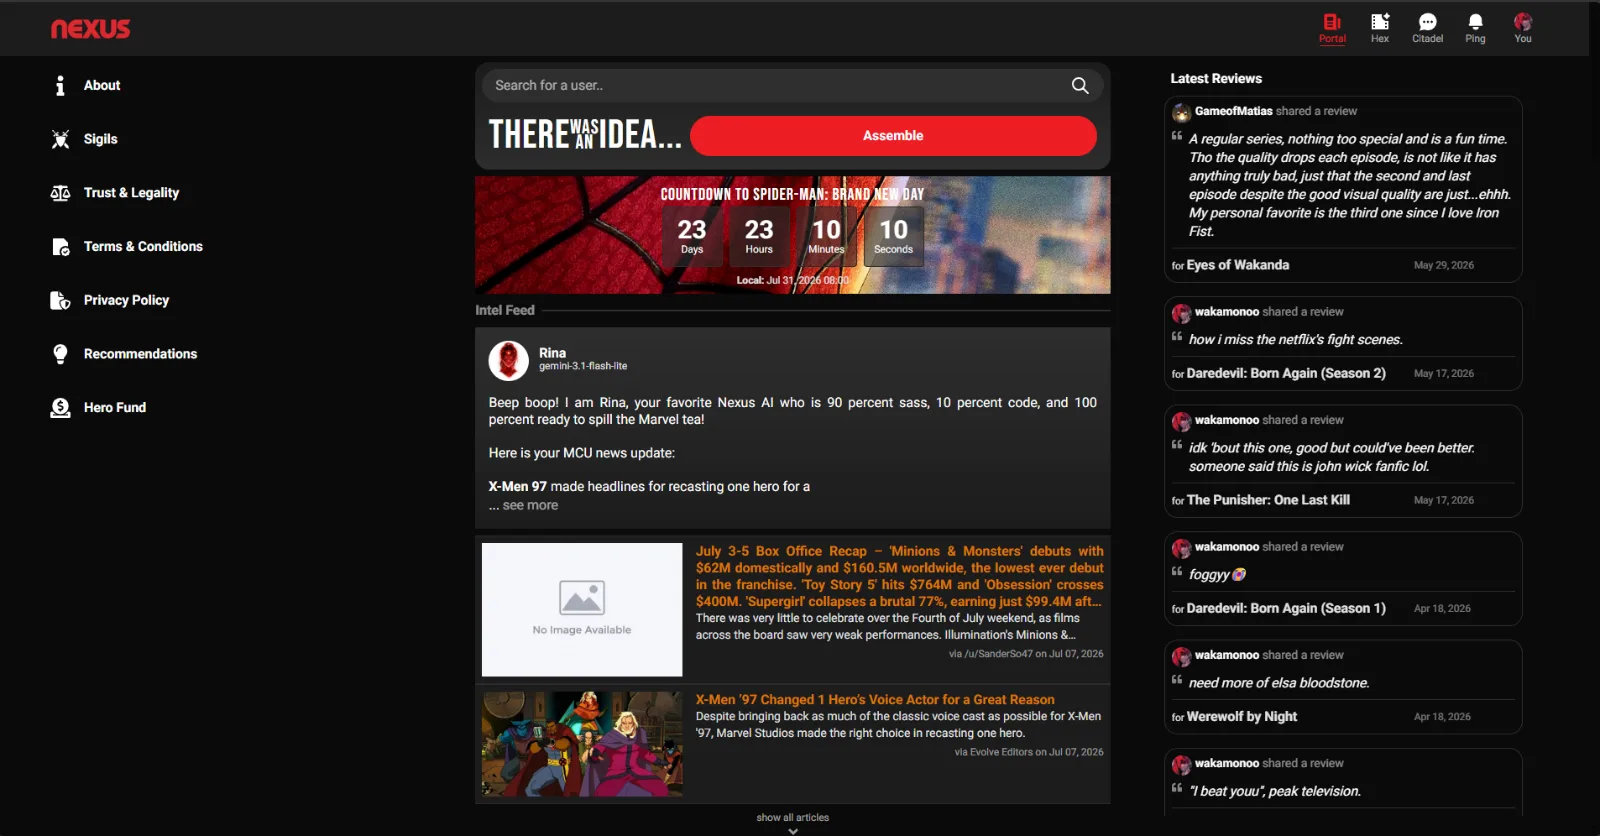Click the Latest Reviews heading
Screen dimensions: 1600x836
click(1216, 78)
